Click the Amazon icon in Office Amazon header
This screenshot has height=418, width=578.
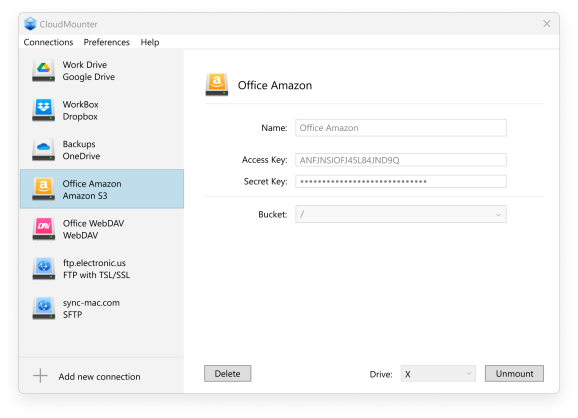pyautogui.click(x=217, y=84)
